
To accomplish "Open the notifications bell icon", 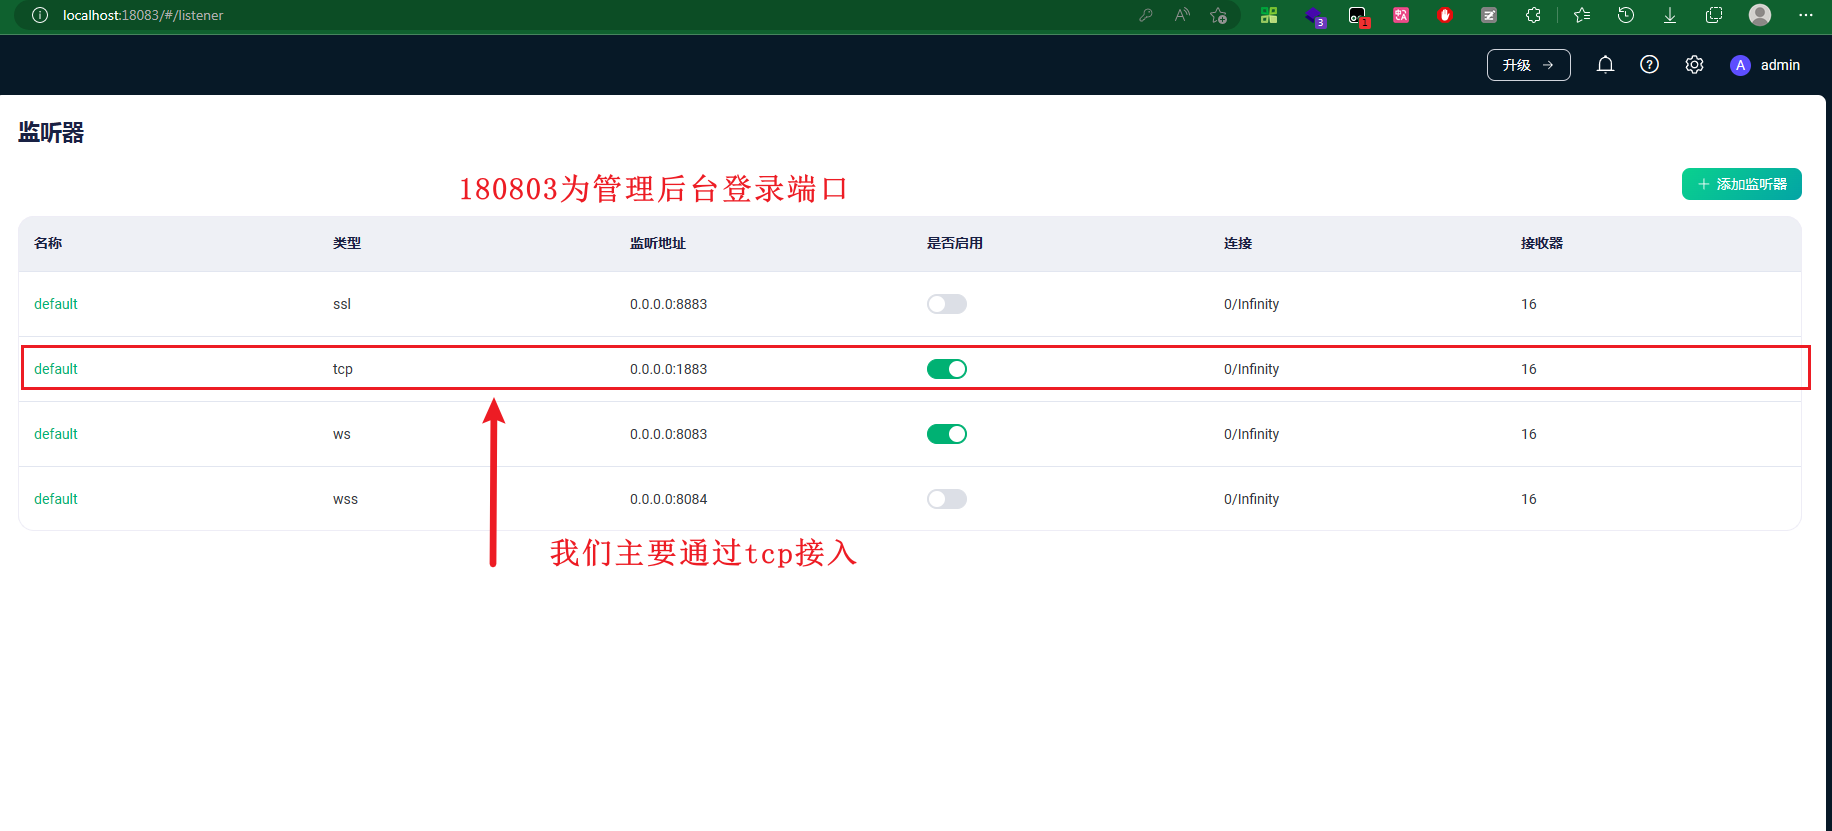I will click(1605, 65).
